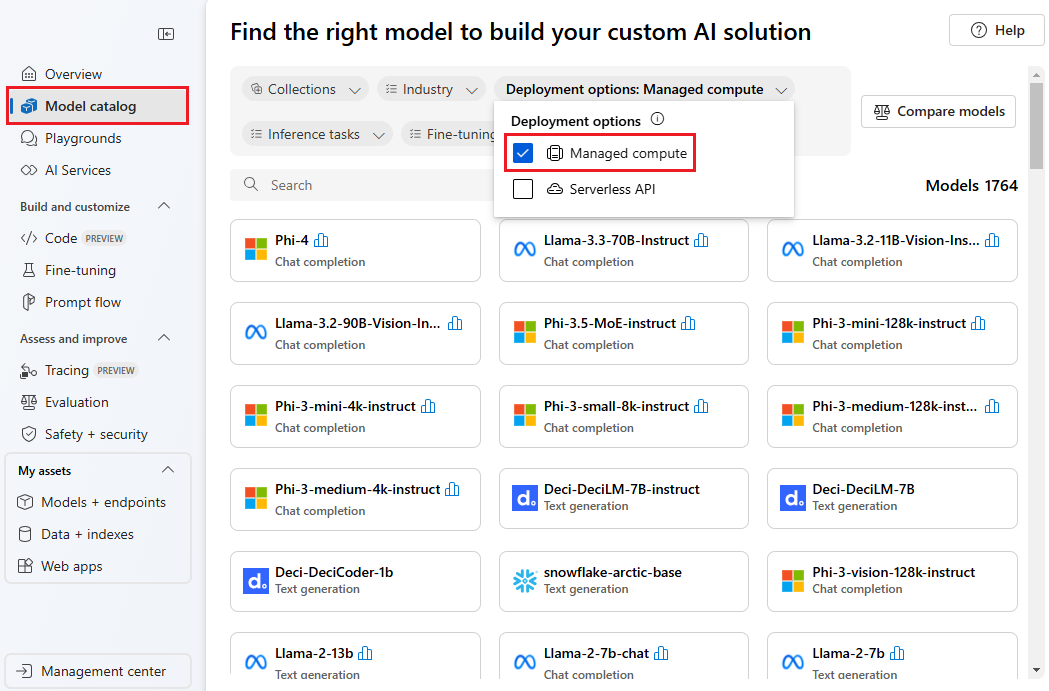Click the Deci logo on Deci-DeciCoder-1b
Image resolution: width=1049 pixels, height=691 pixels.
[256, 581]
